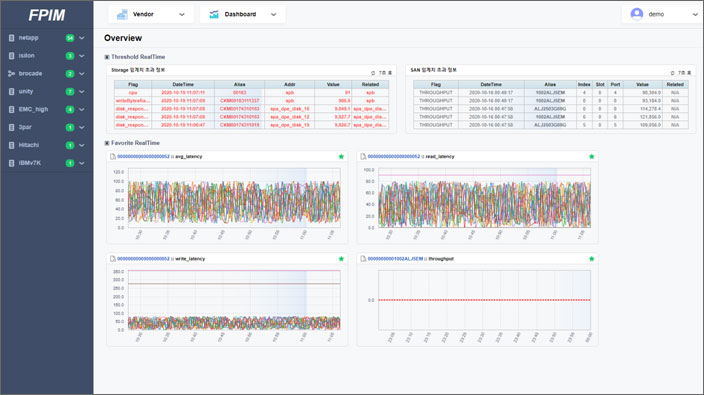Click the server icon beside netapp
The image size is (704, 395).
(x=12, y=38)
